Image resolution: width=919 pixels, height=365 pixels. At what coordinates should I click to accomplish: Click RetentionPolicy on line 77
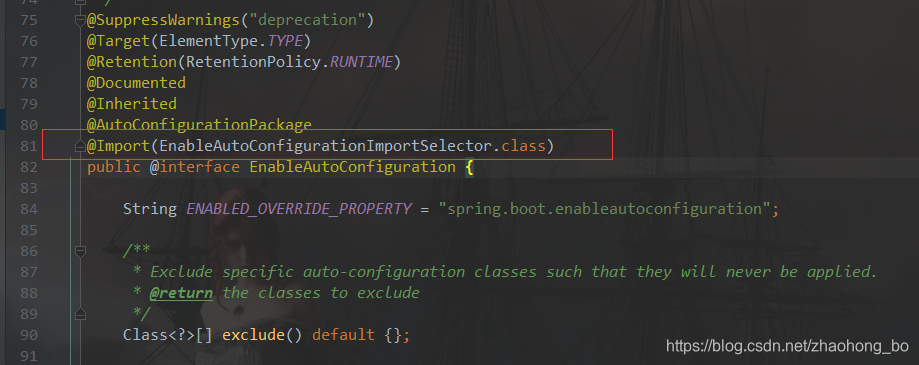[x=254, y=62]
